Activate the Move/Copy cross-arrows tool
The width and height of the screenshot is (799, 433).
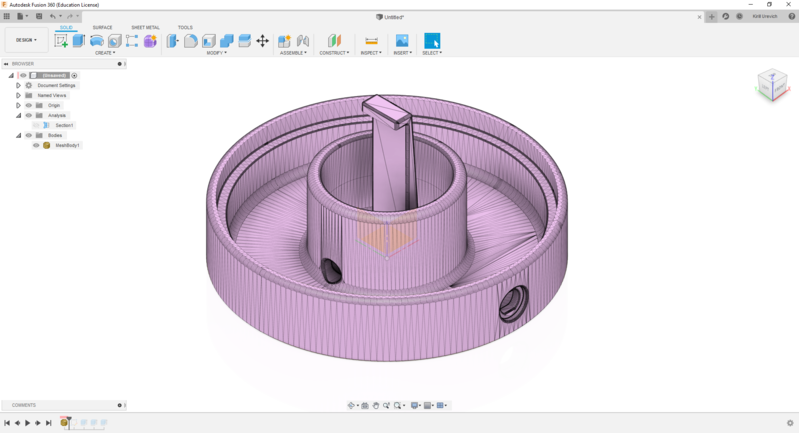(x=262, y=41)
